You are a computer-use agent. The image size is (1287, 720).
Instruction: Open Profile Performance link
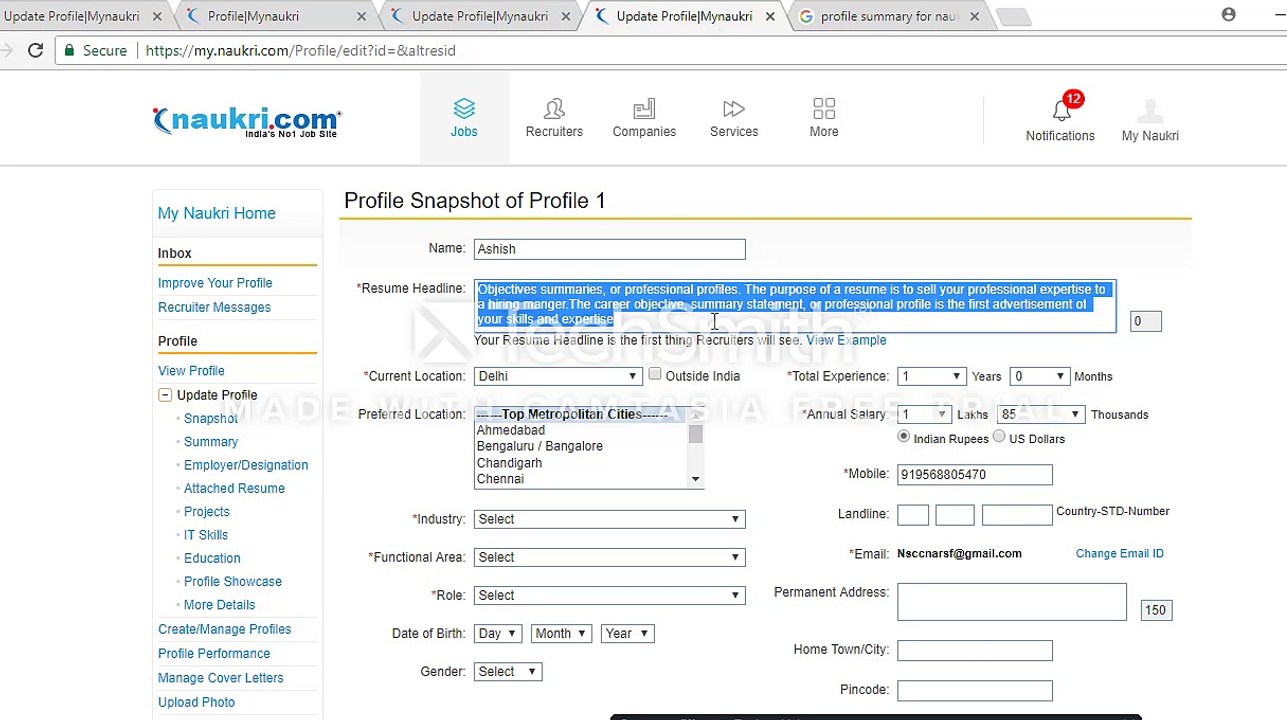(x=214, y=653)
